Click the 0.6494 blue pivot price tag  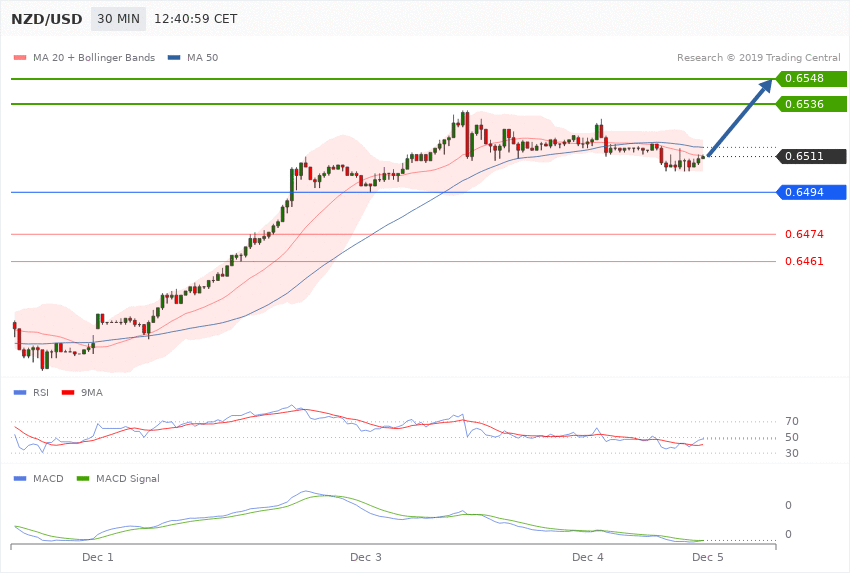point(812,192)
